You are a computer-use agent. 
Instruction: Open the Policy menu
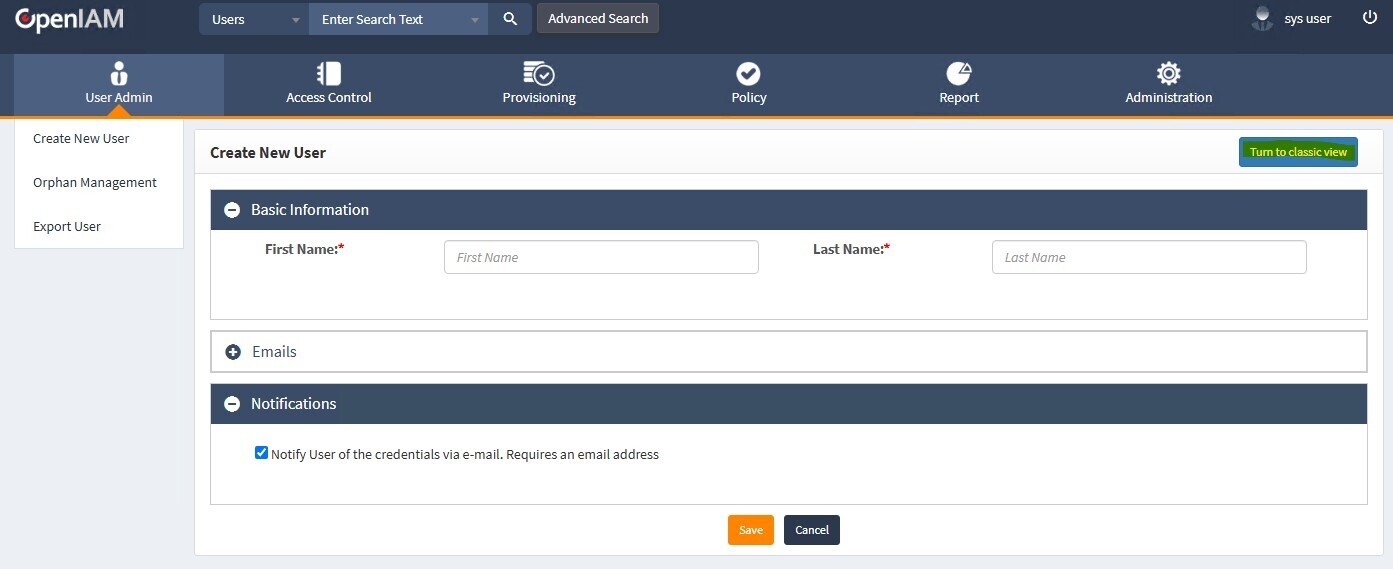pyautogui.click(x=748, y=84)
